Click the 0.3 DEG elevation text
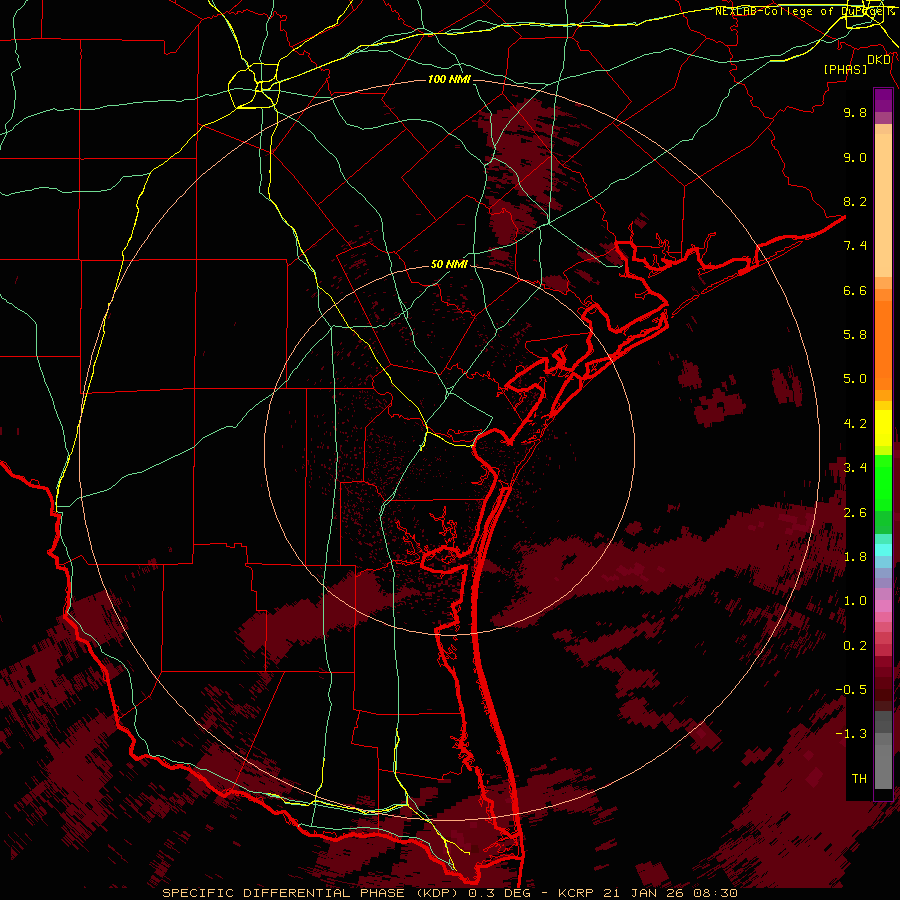The width and height of the screenshot is (900, 900). point(501,893)
